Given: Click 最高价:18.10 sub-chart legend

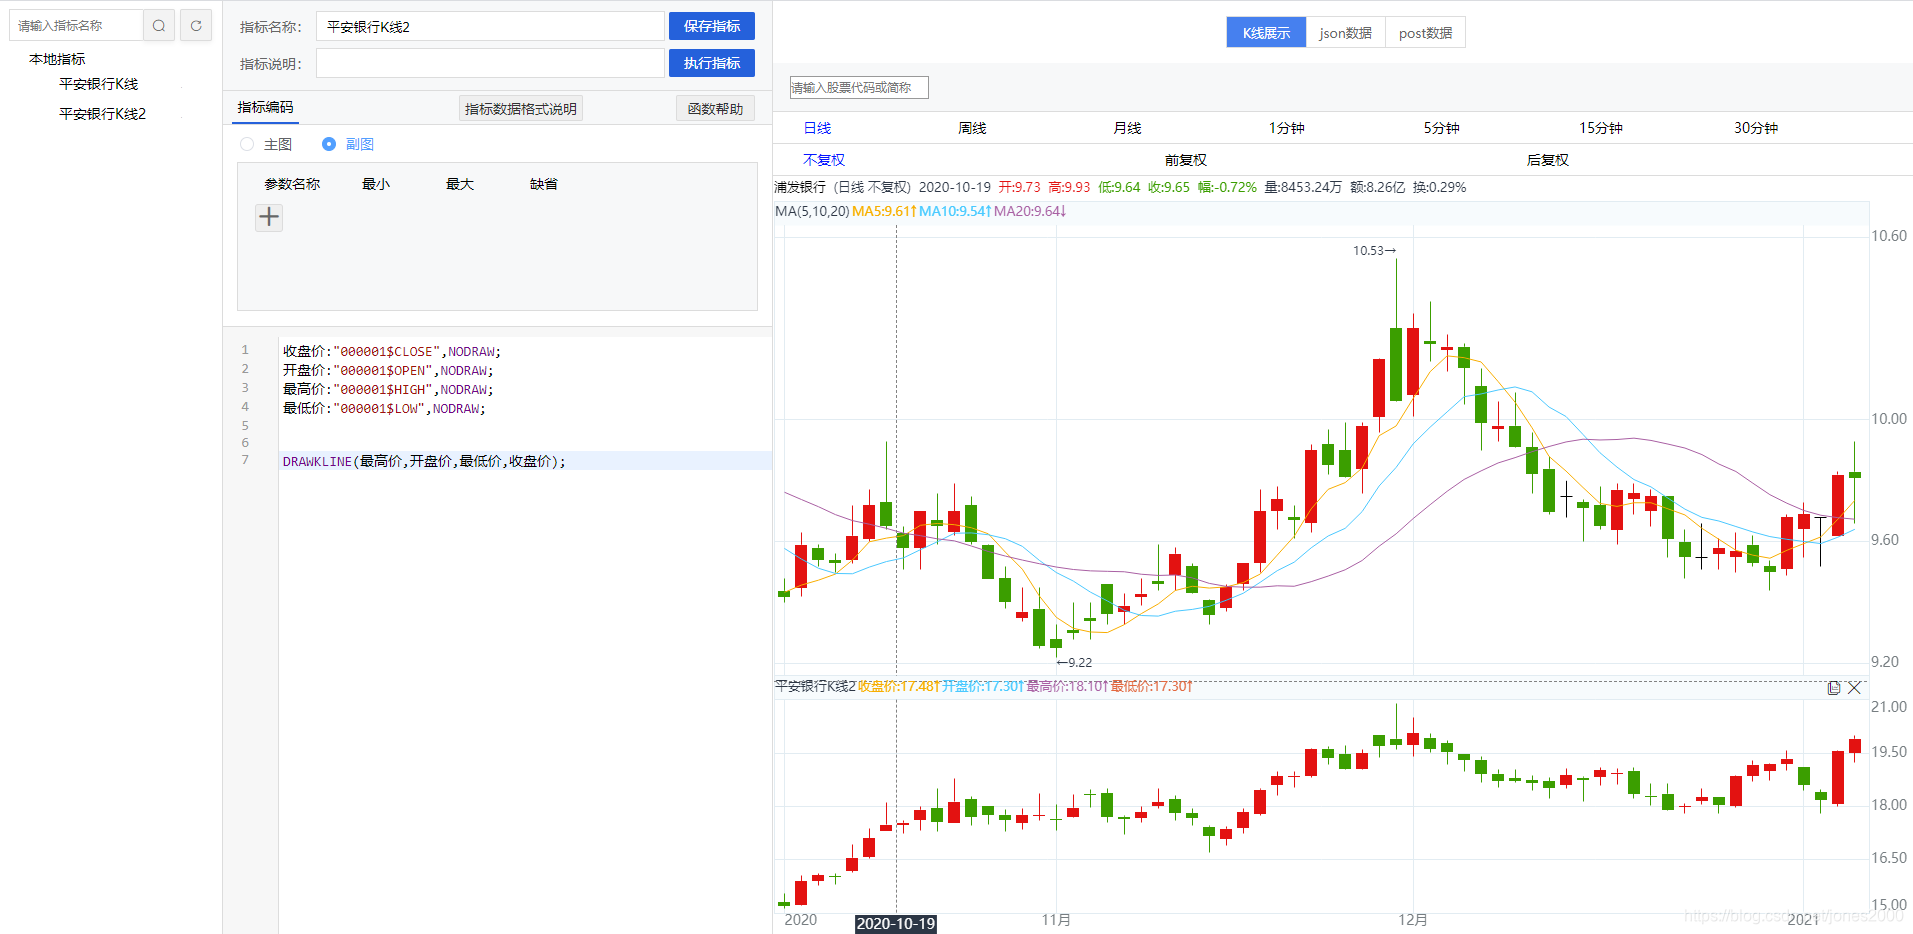Looking at the screenshot, I should coord(1068,686).
